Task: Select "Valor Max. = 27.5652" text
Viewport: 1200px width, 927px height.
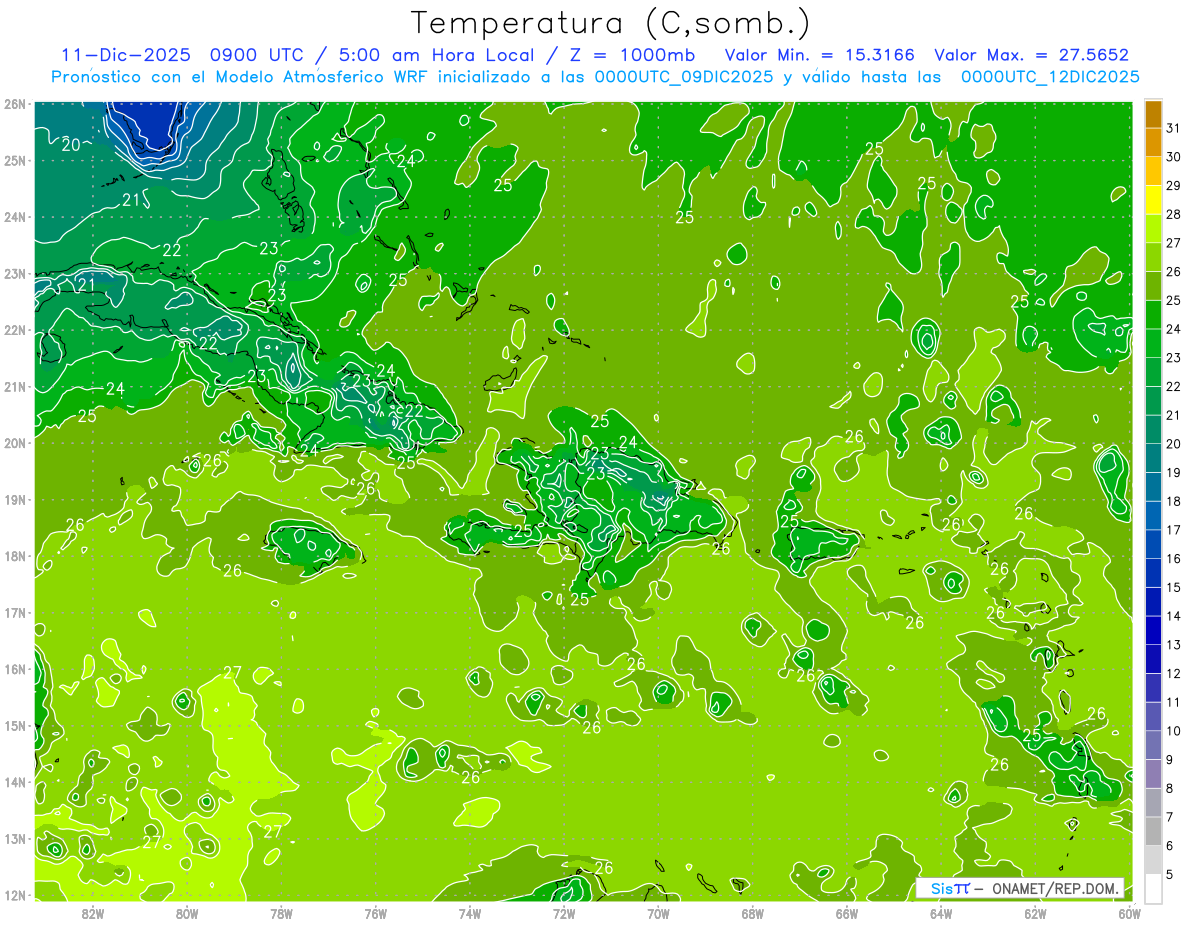Action: pos(1032,55)
